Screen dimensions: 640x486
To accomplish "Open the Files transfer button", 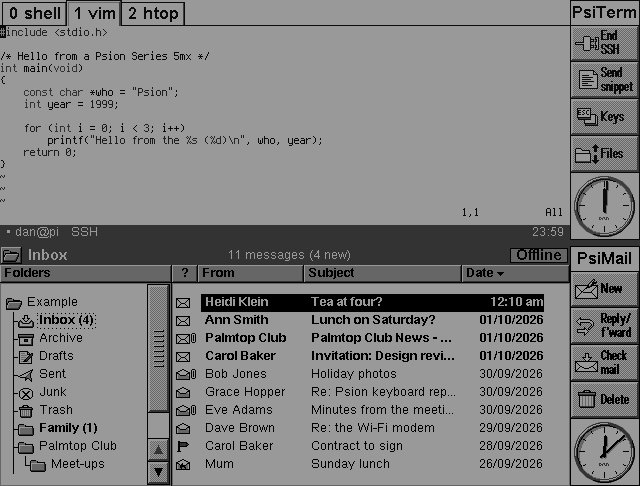I will 604,154.
